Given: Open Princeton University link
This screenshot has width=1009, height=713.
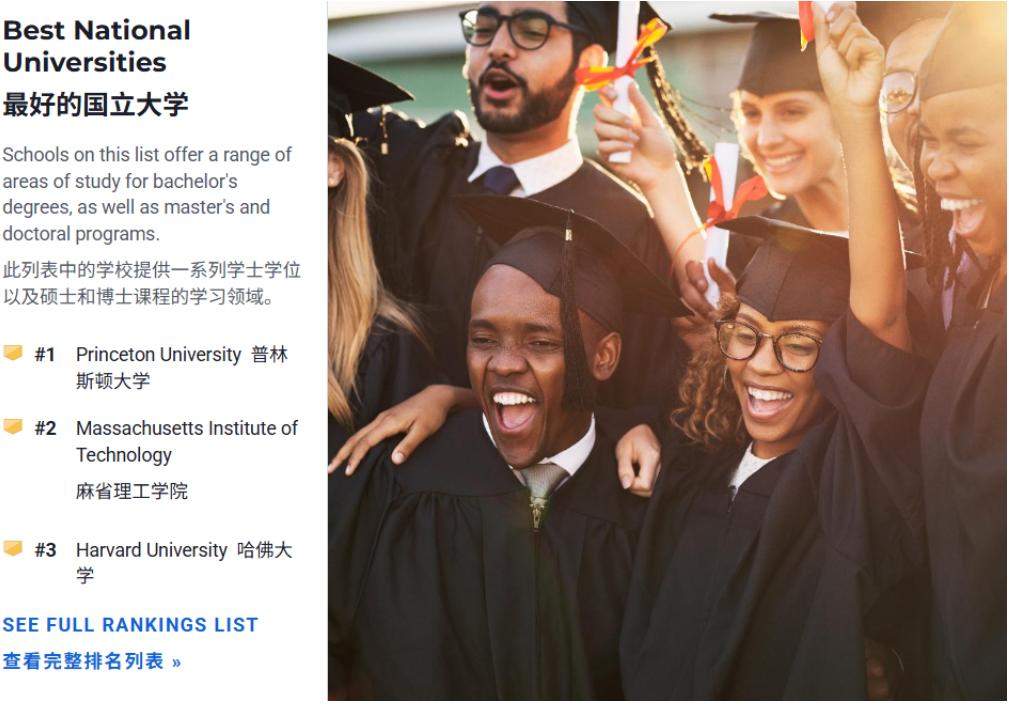Looking at the screenshot, I should click(158, 355).
